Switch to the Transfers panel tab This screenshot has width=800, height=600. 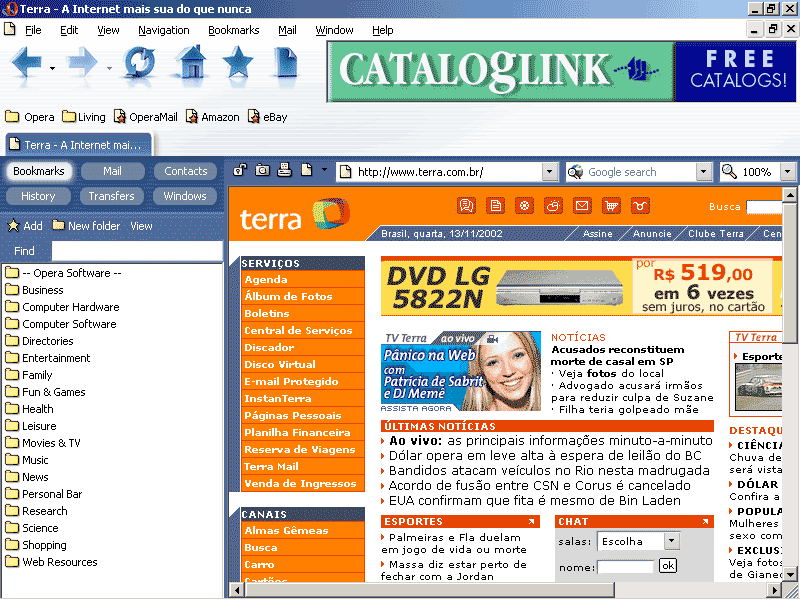(x=111, y=196)
